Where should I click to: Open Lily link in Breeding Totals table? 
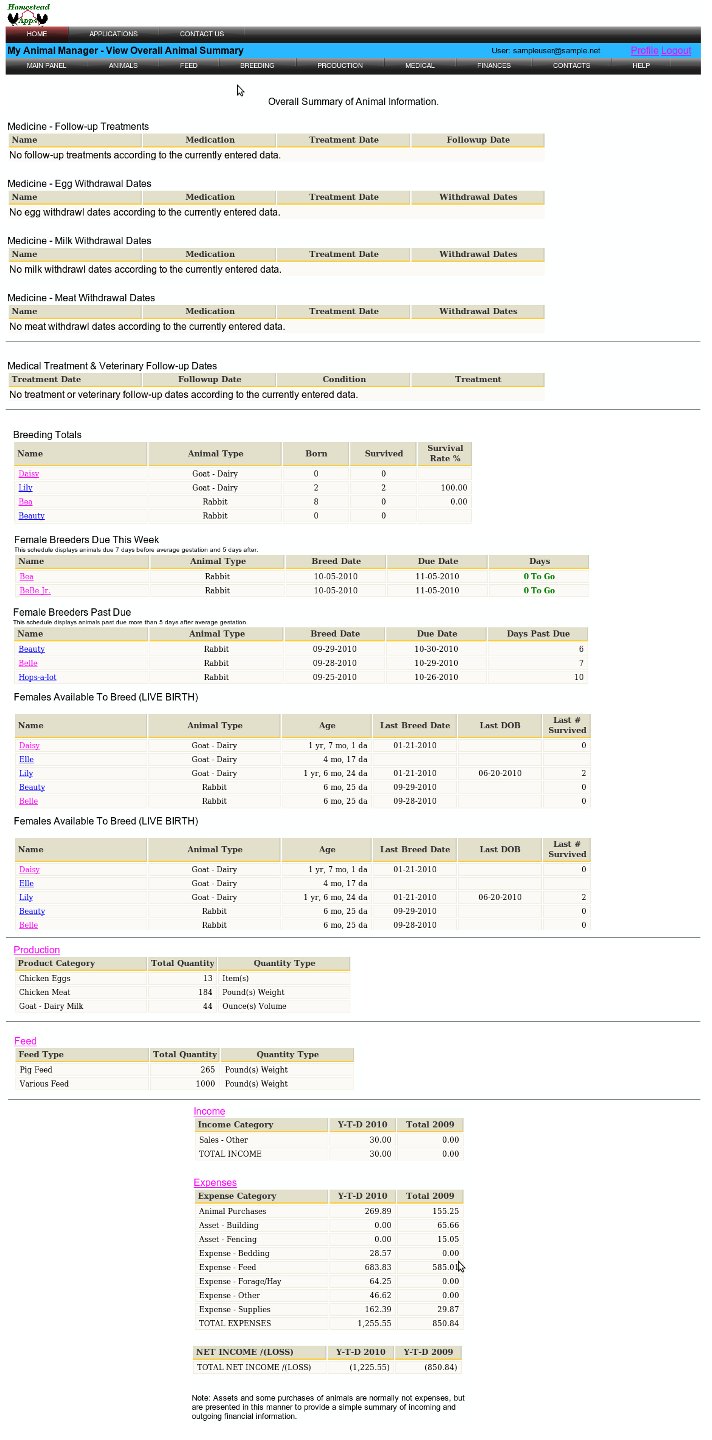(x=26, y=487)
